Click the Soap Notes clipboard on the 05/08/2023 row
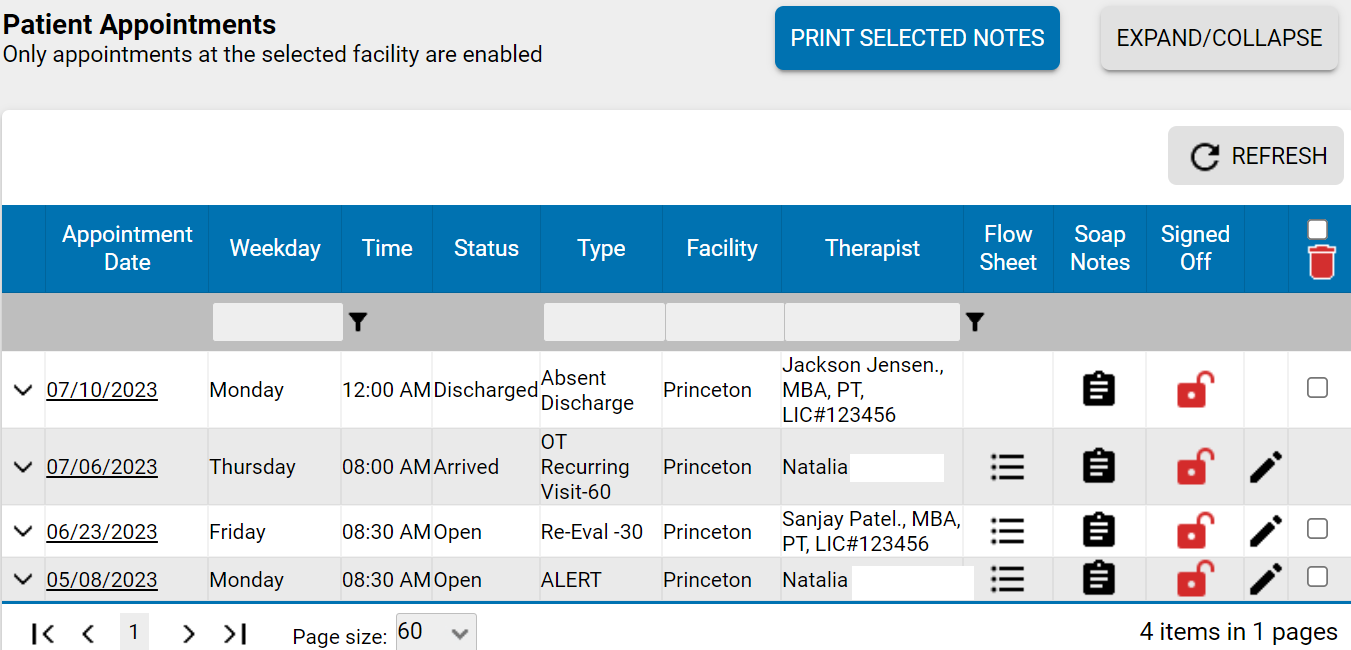The height and width of the screenshot is (650, 1351). (1099, 579)
